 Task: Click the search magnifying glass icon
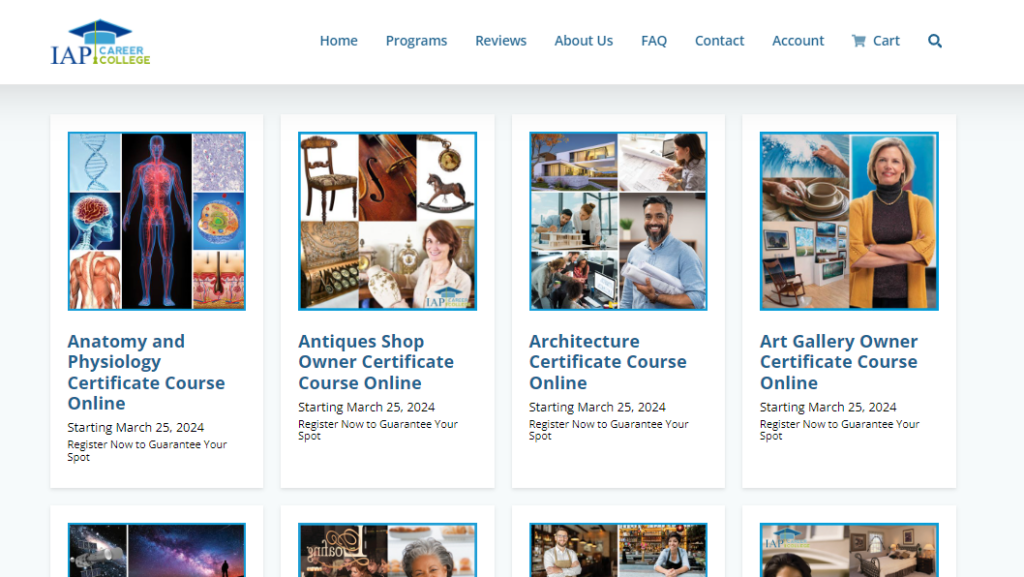[x=934, y=40]
